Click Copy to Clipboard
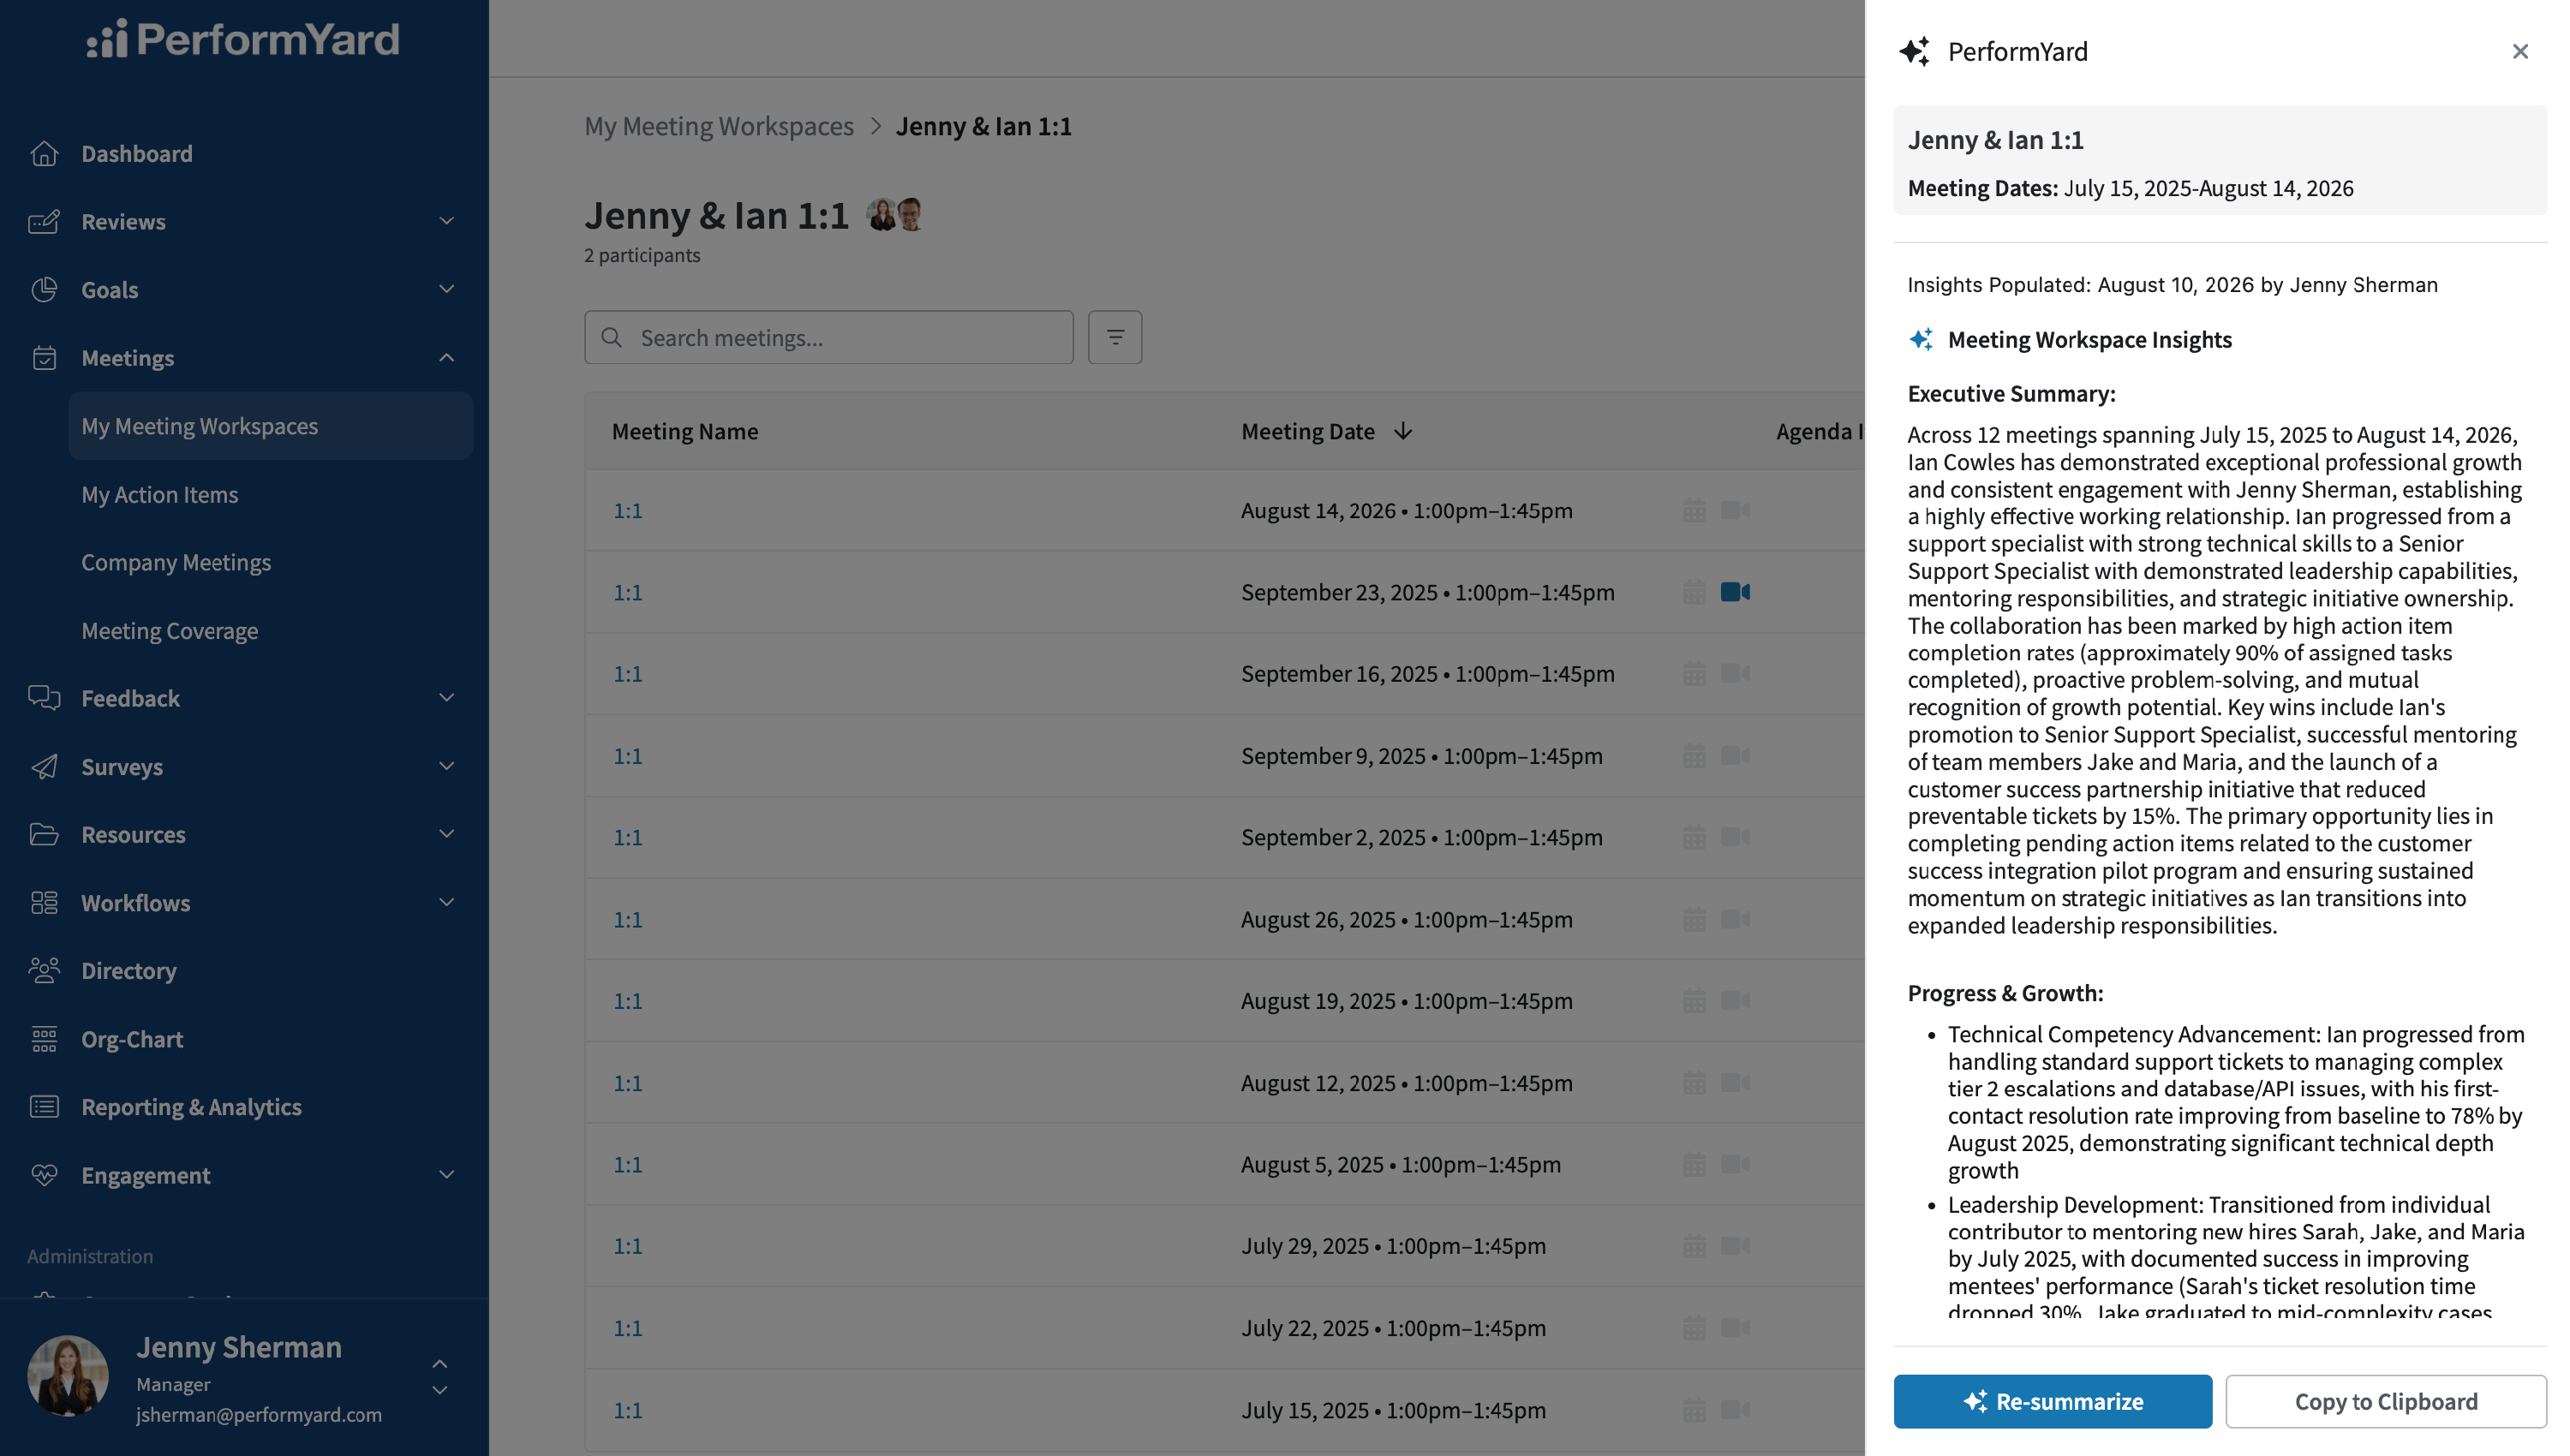Image resolution: width=2570 pixels, height=1456 pixels. click(x=2386, y=1401)
